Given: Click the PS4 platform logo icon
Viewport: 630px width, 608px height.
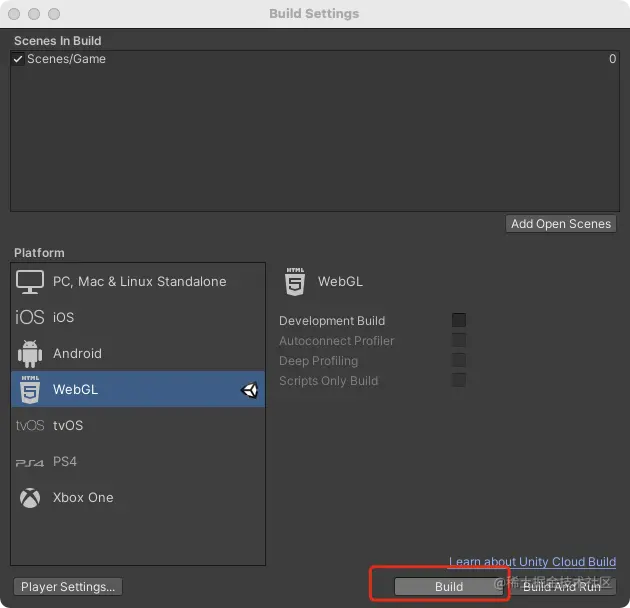Looking at the screenshot, I should 29,463.
